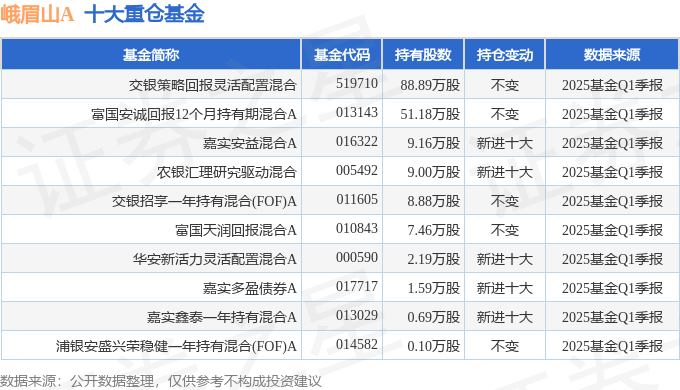Click the 基金代码 column header
This screenshot has height=390, width=680.
coord(341,55)
